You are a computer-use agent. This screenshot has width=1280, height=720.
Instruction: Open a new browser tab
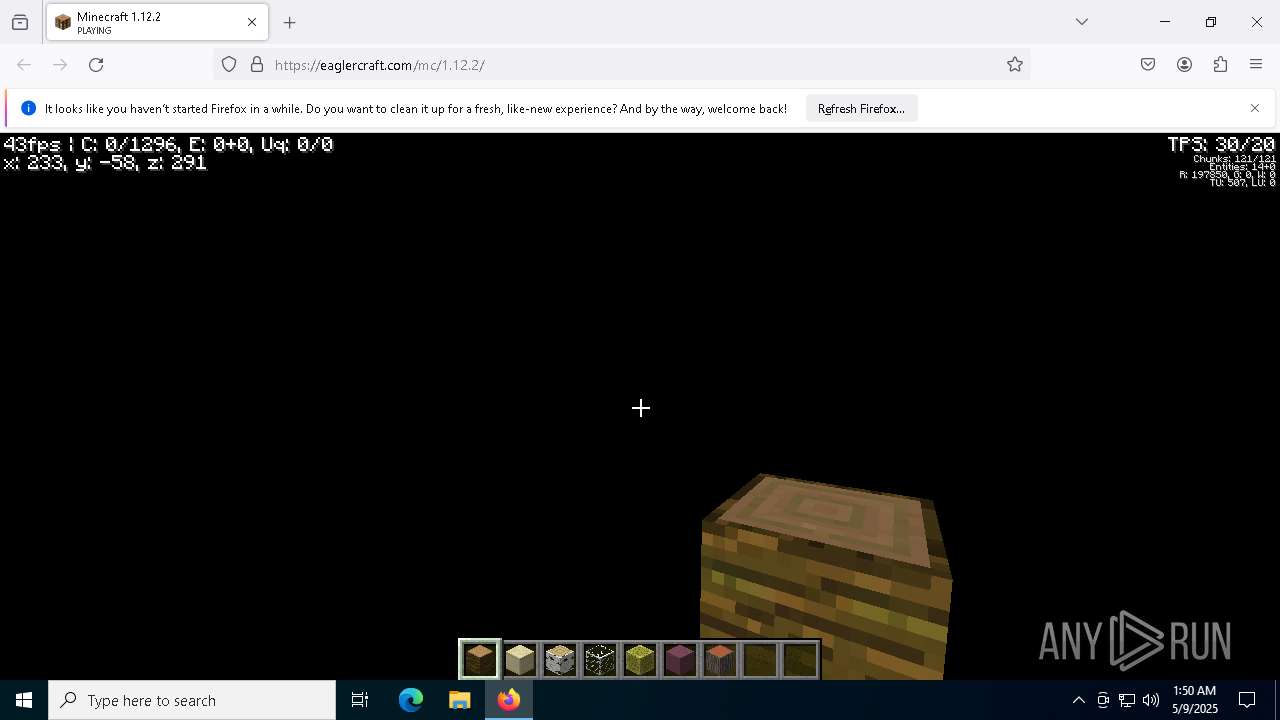(290, 22)
